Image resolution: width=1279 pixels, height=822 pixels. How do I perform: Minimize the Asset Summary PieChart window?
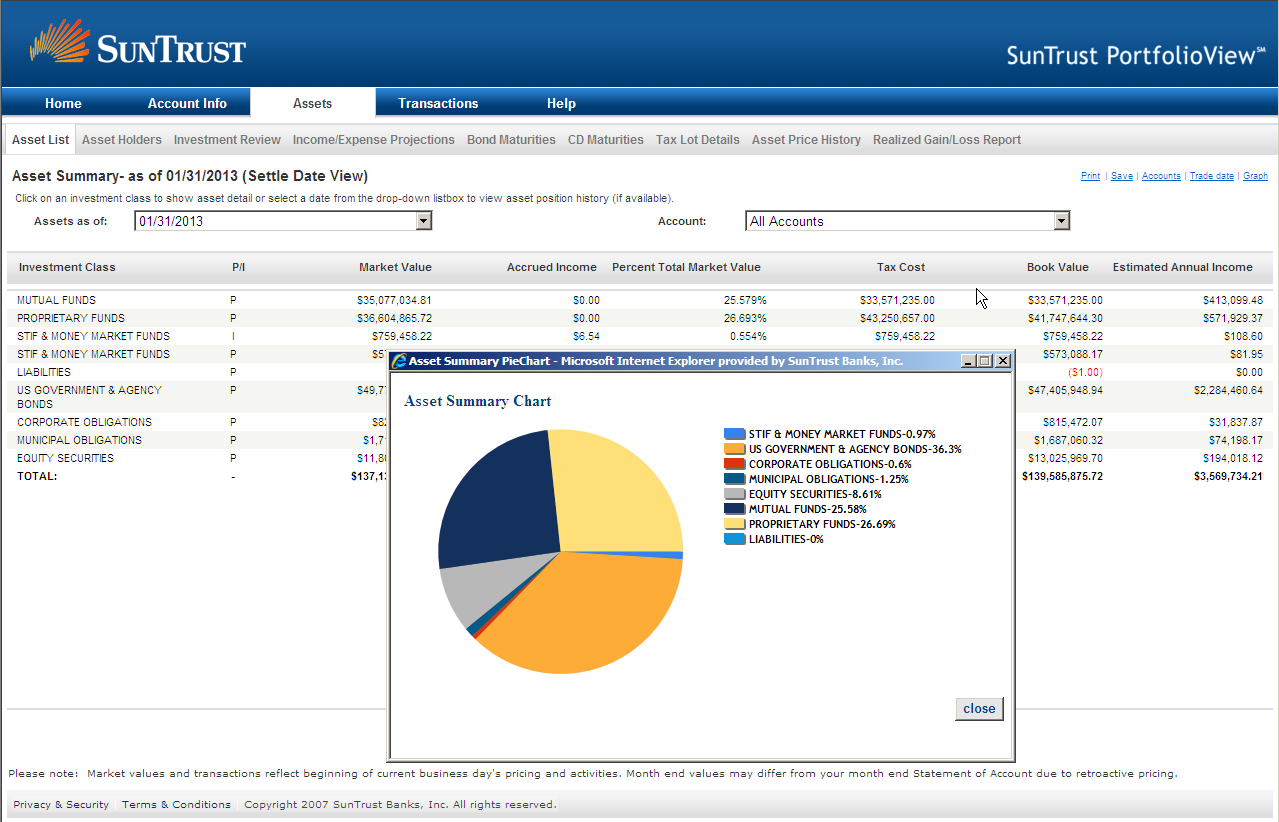pos(968,361)
